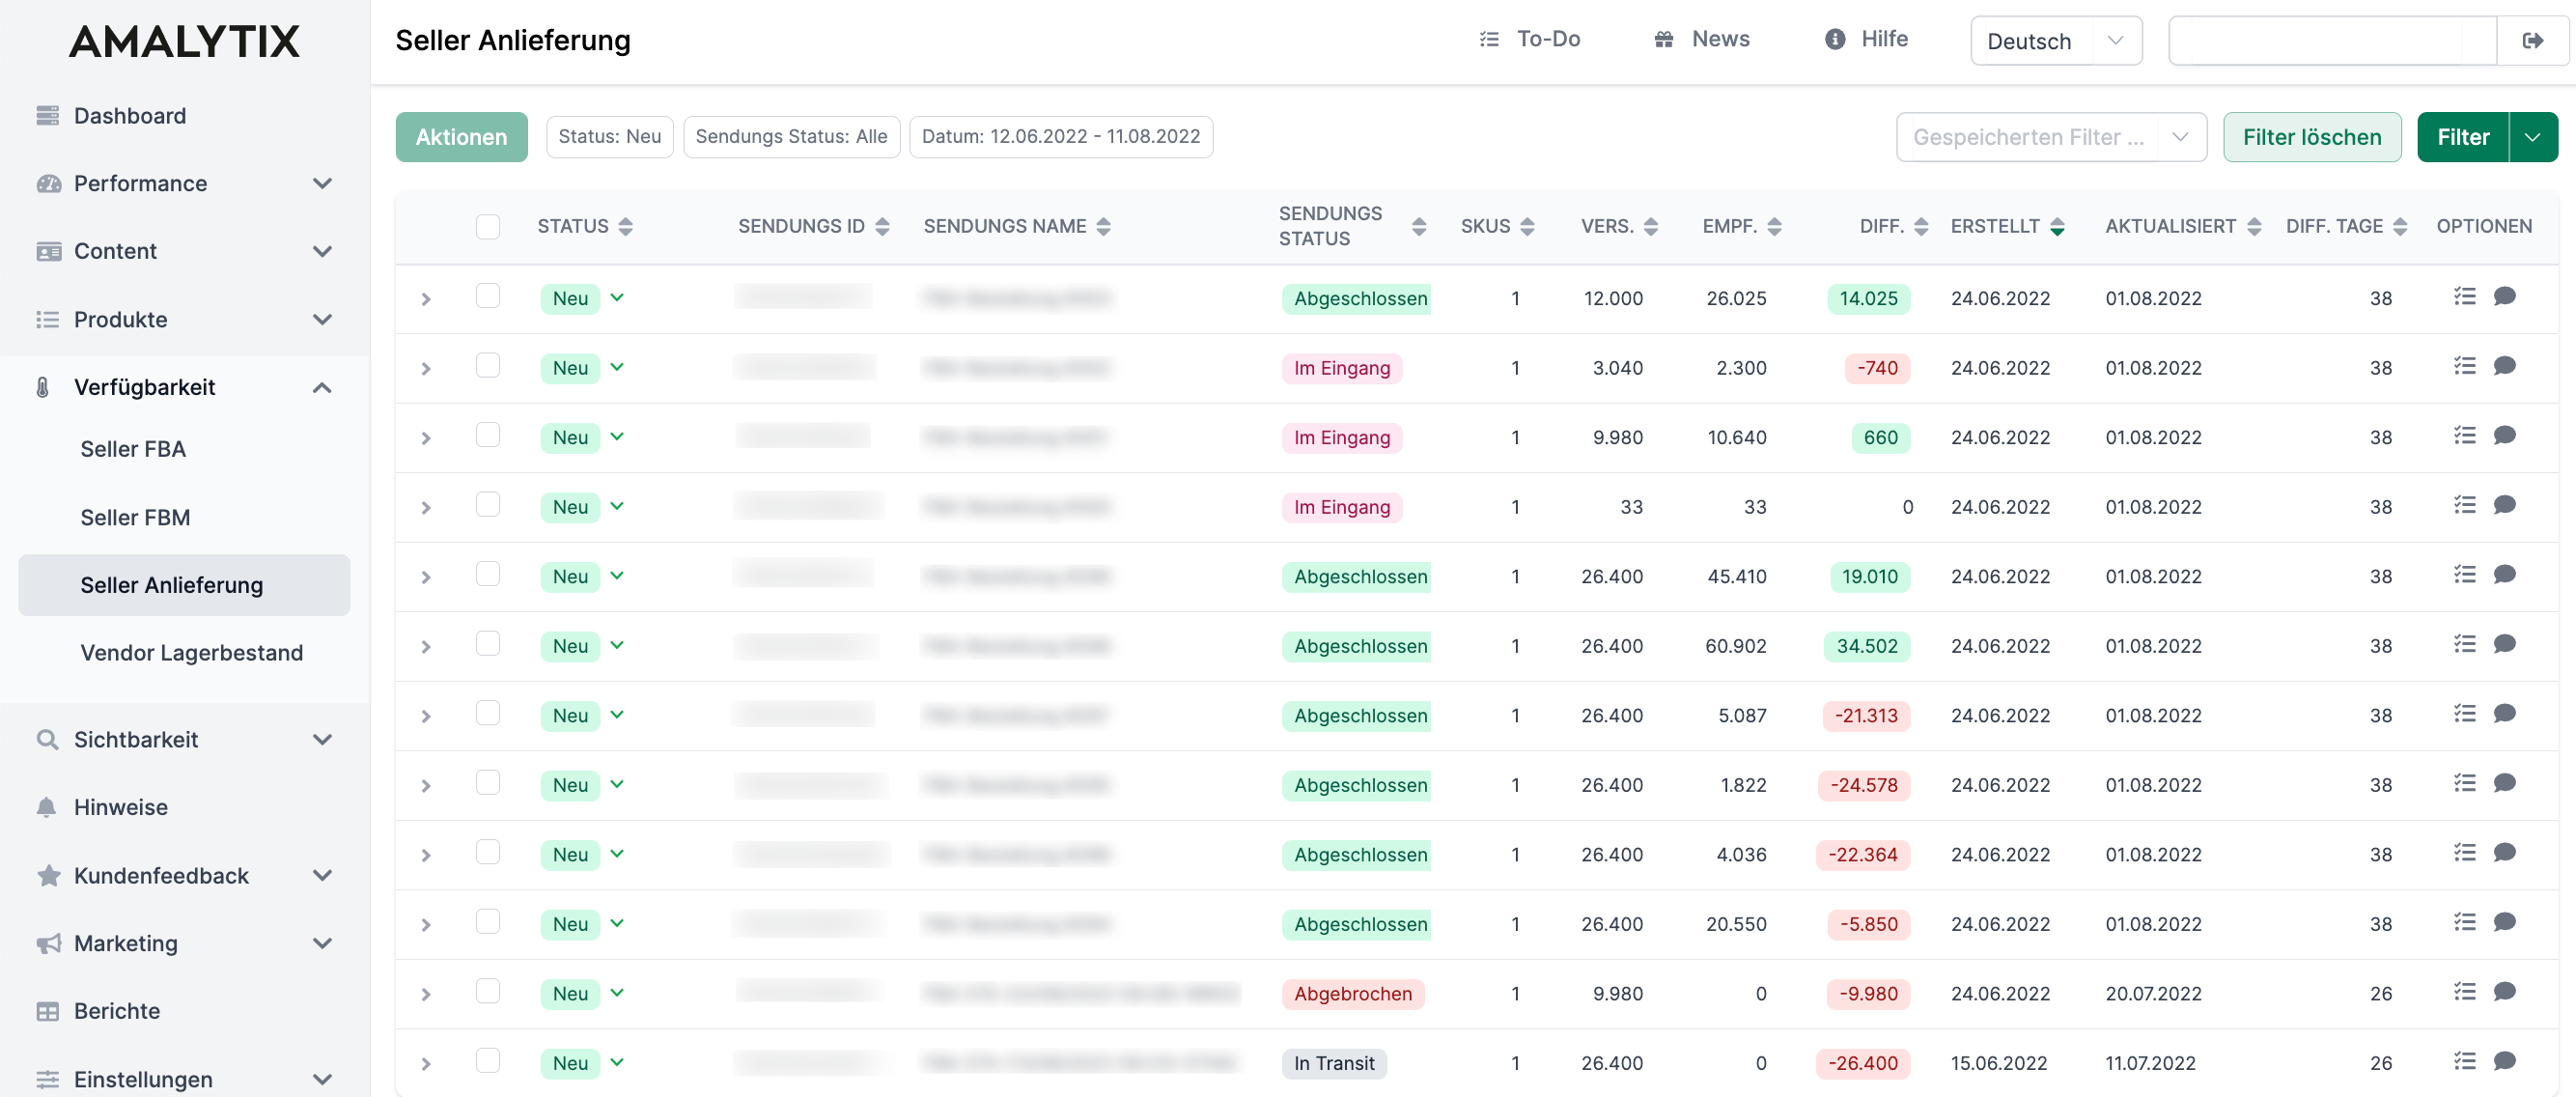Check the row with Diff -740
This screenshot has width=2576, height=1097.
(488, 366)
